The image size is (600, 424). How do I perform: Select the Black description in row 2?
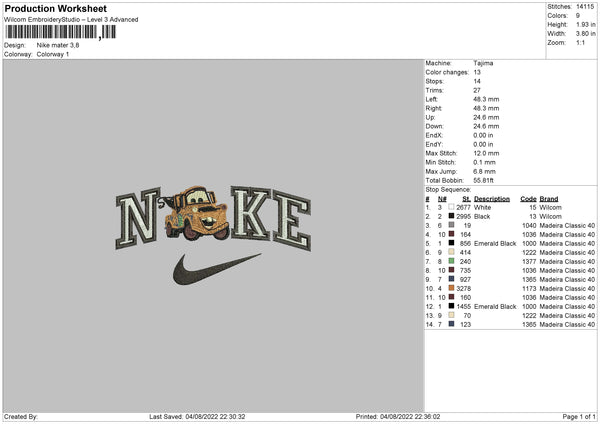coord(482,217)
